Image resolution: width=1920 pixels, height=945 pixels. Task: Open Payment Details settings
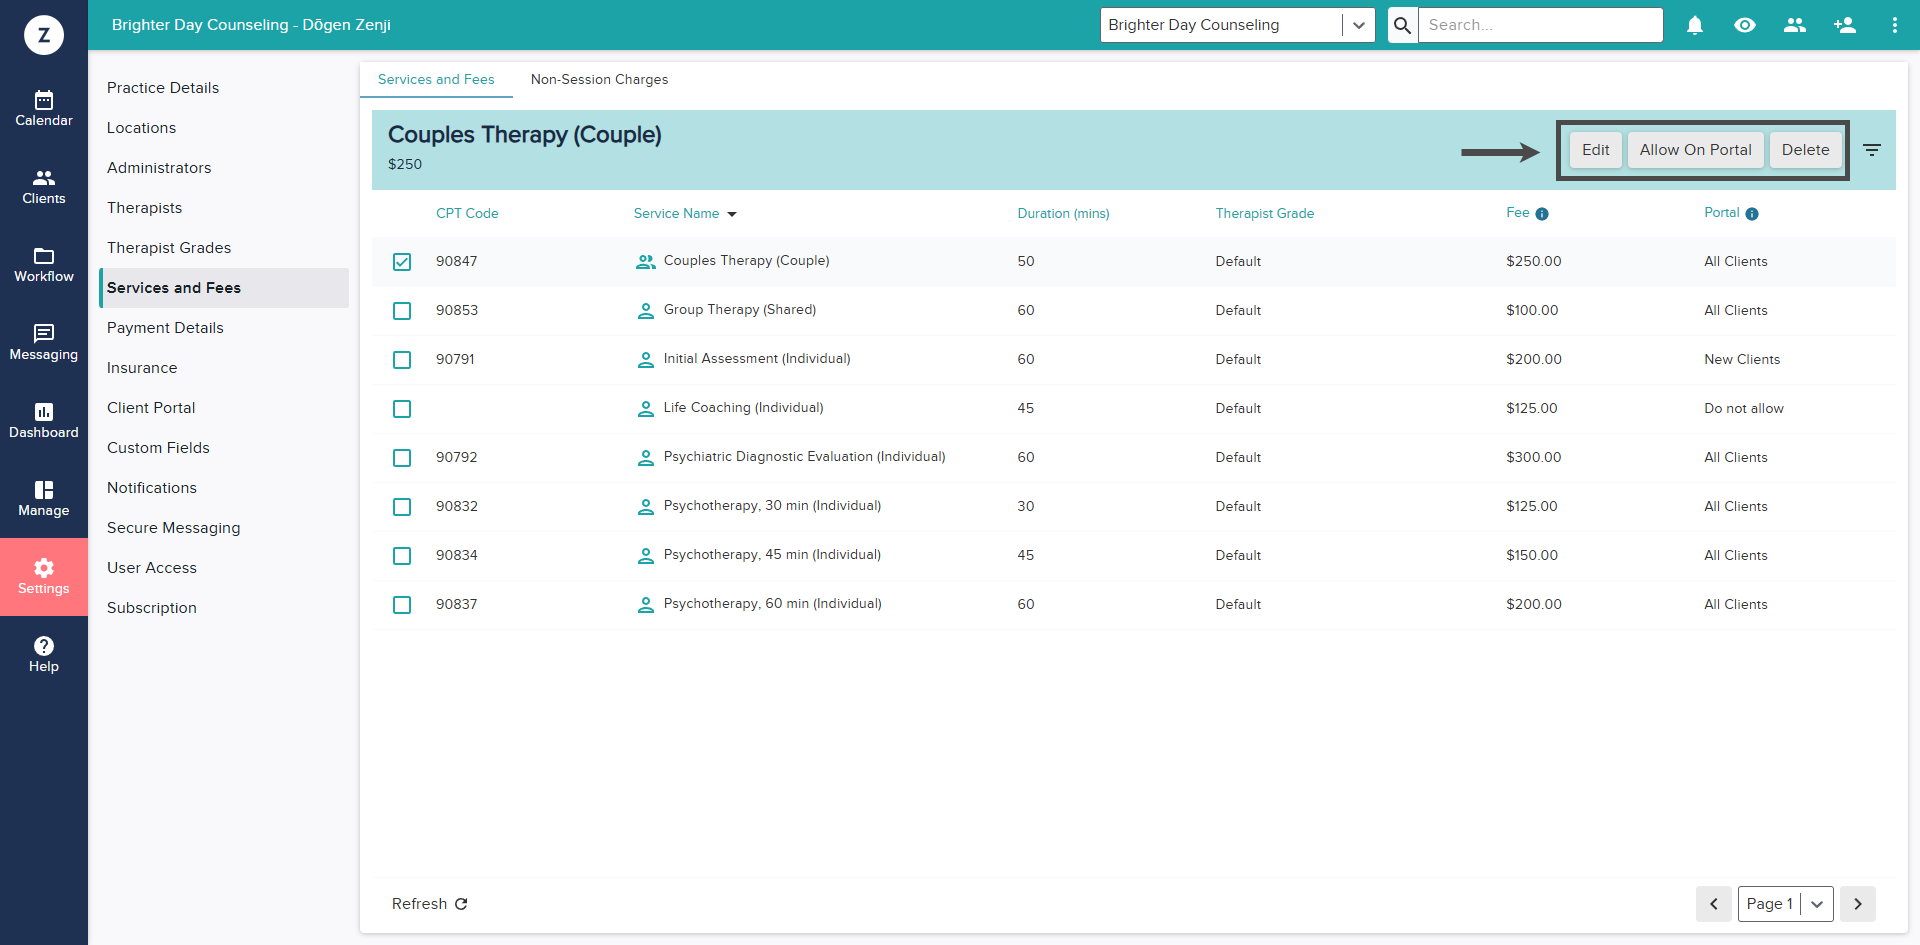[x=165, y=328]
